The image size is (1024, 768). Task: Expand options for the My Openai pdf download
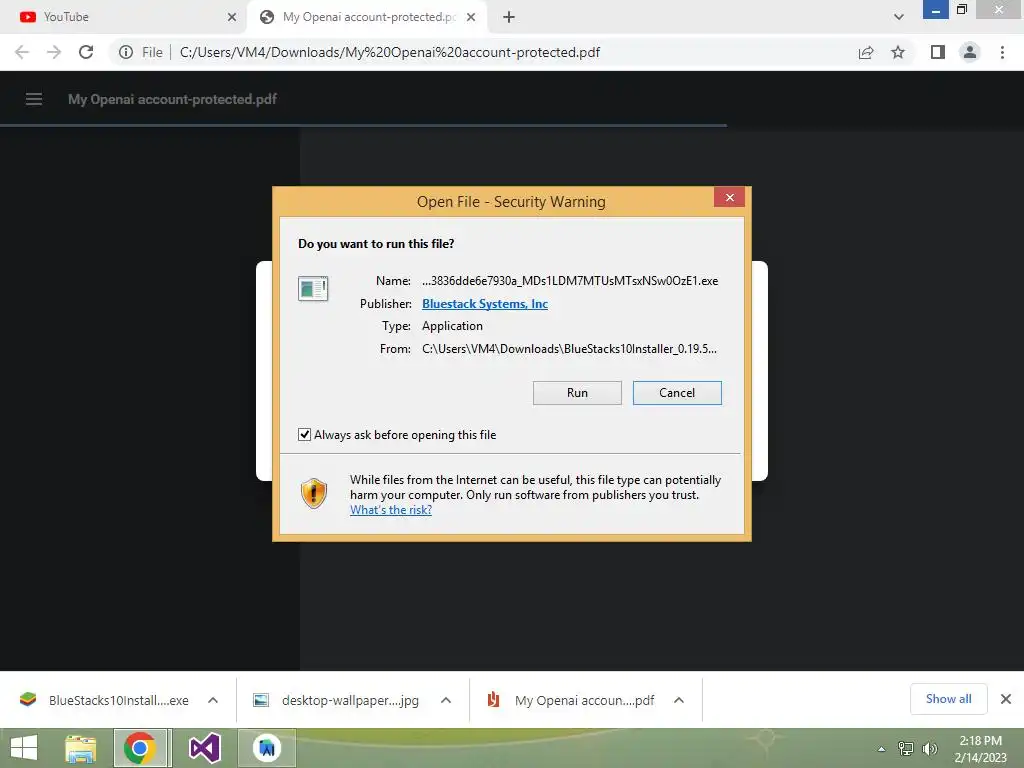[679, 700]
